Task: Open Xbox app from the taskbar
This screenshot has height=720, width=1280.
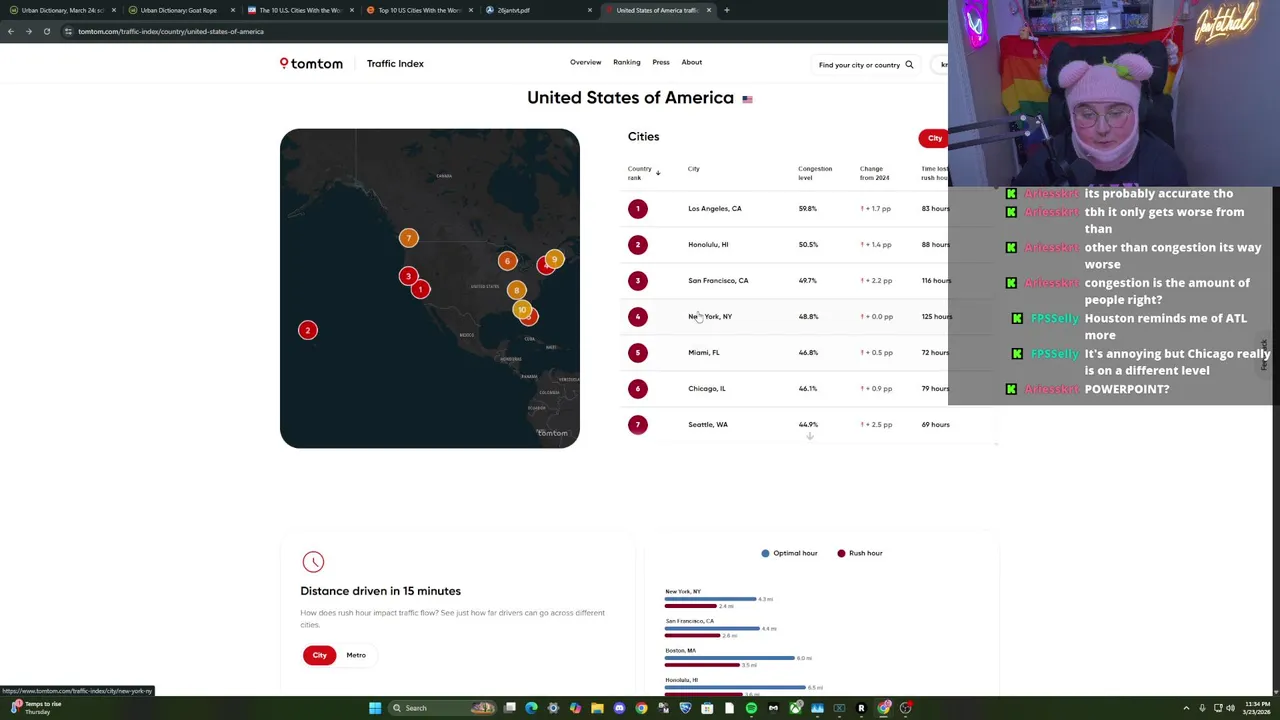Action: (795, 708)
